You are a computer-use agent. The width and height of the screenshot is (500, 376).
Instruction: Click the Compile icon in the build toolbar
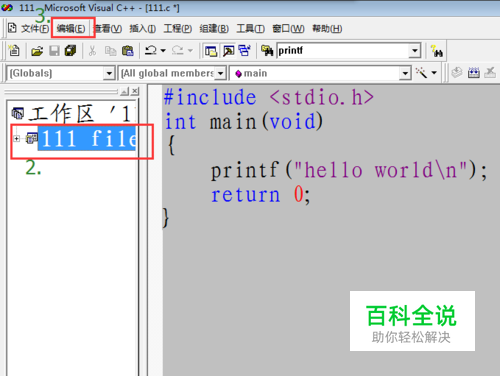pos(457,72)
